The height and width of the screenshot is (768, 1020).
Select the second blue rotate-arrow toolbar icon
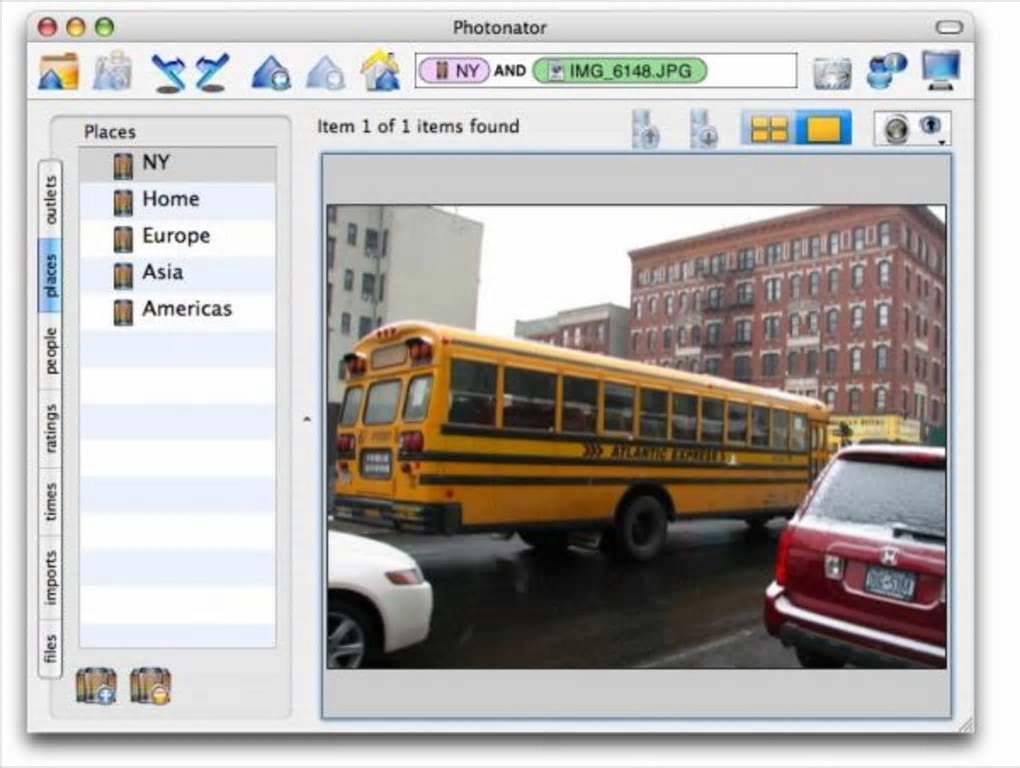click(x=213, y=72)
